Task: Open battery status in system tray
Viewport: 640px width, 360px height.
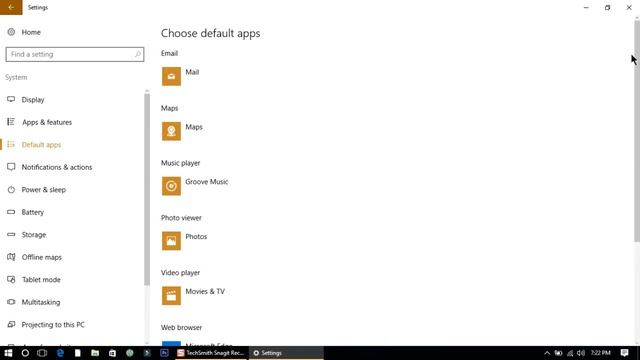Action: 558,353
